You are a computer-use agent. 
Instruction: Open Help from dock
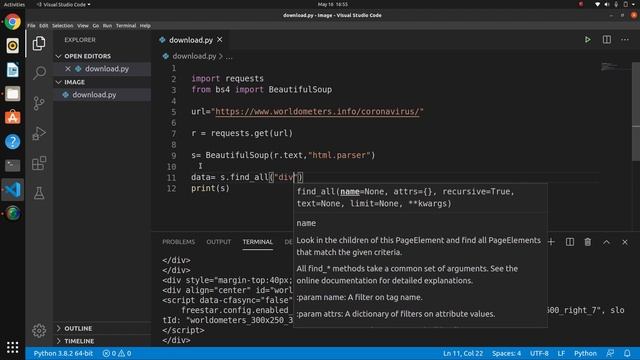[x=13, y=142]
